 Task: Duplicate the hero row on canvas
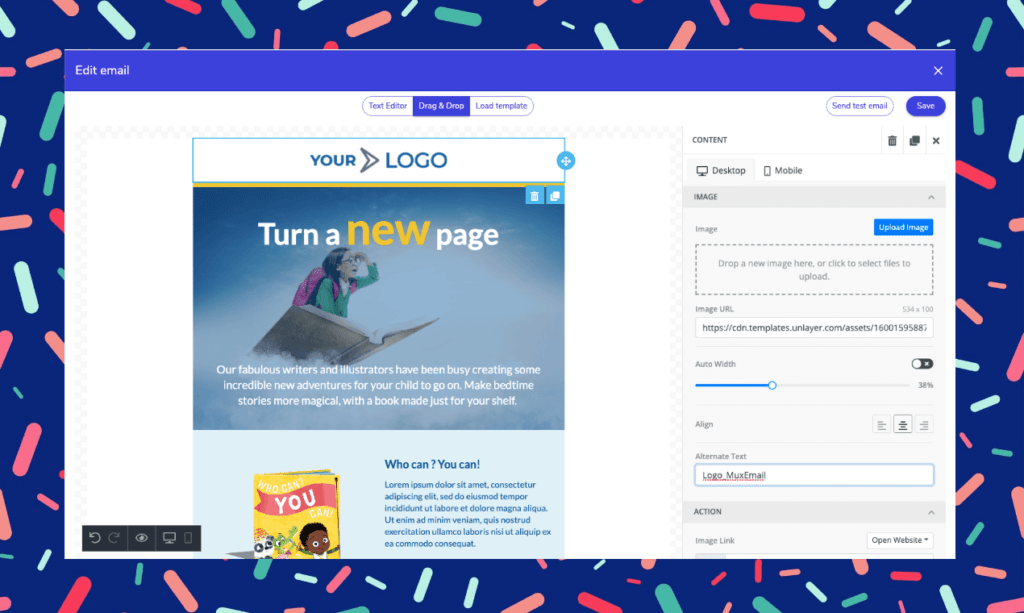pyautogui.click(x=554, y=196)
